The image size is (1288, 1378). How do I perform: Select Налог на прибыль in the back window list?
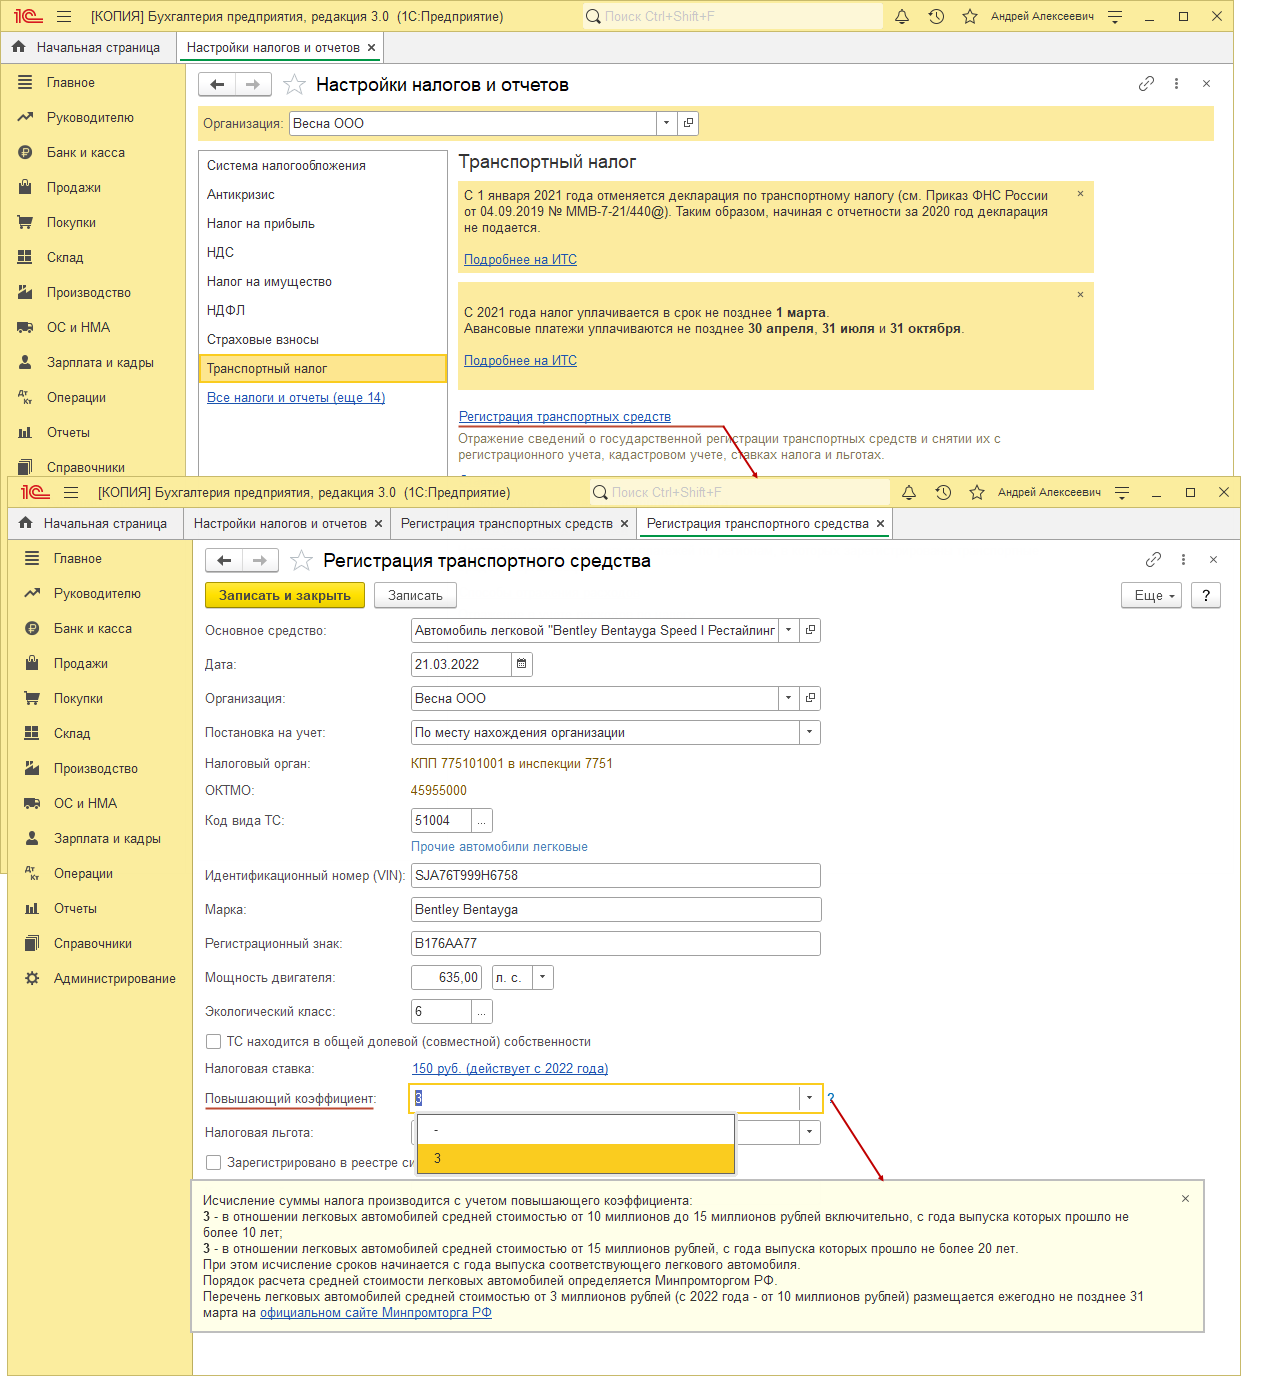coord(322,223)
